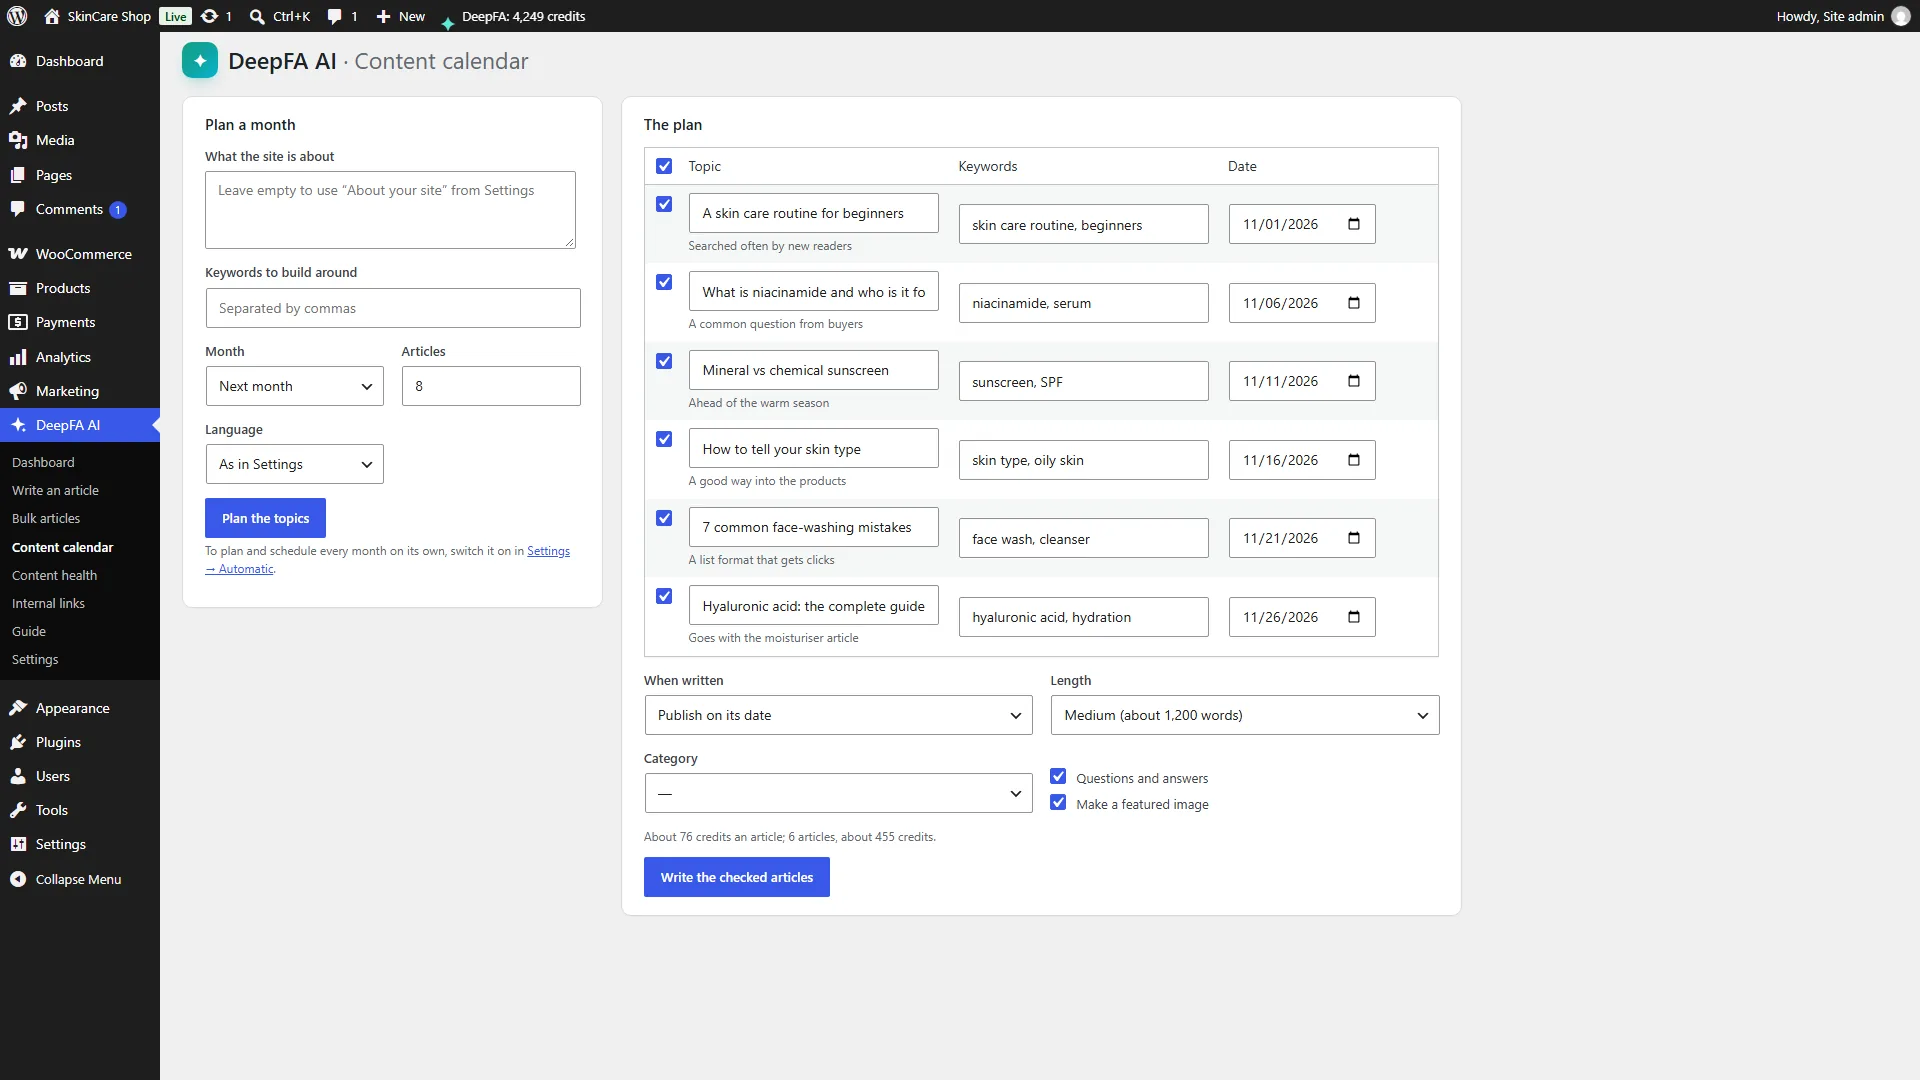This screenshot has height=1080, width=1920.
Task: Visit the SkinCare Shop site link
Action: pyautogui.click(x=98, y=16)
